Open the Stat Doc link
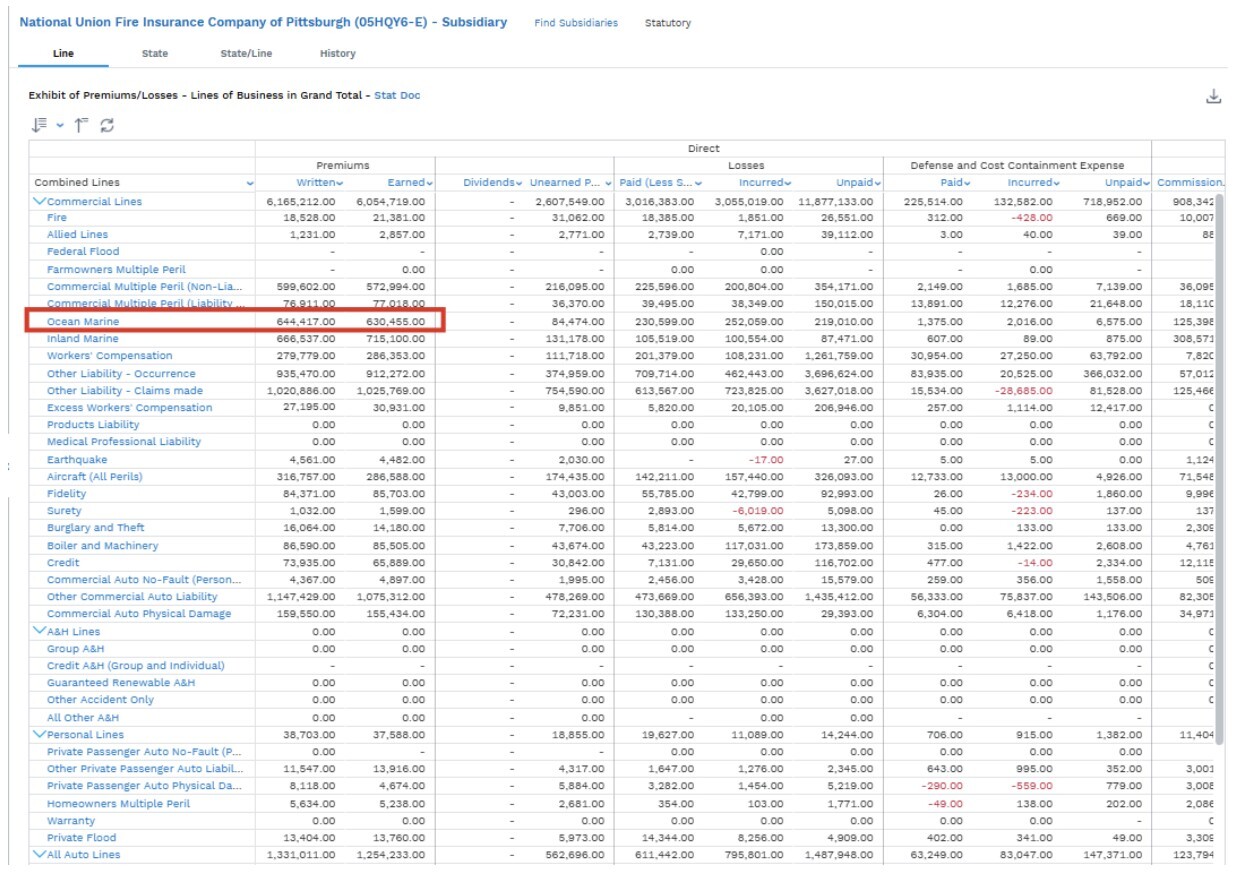The width and height of the screenshot is (1237, 872). pyautogui.click(x=397, y=96)
